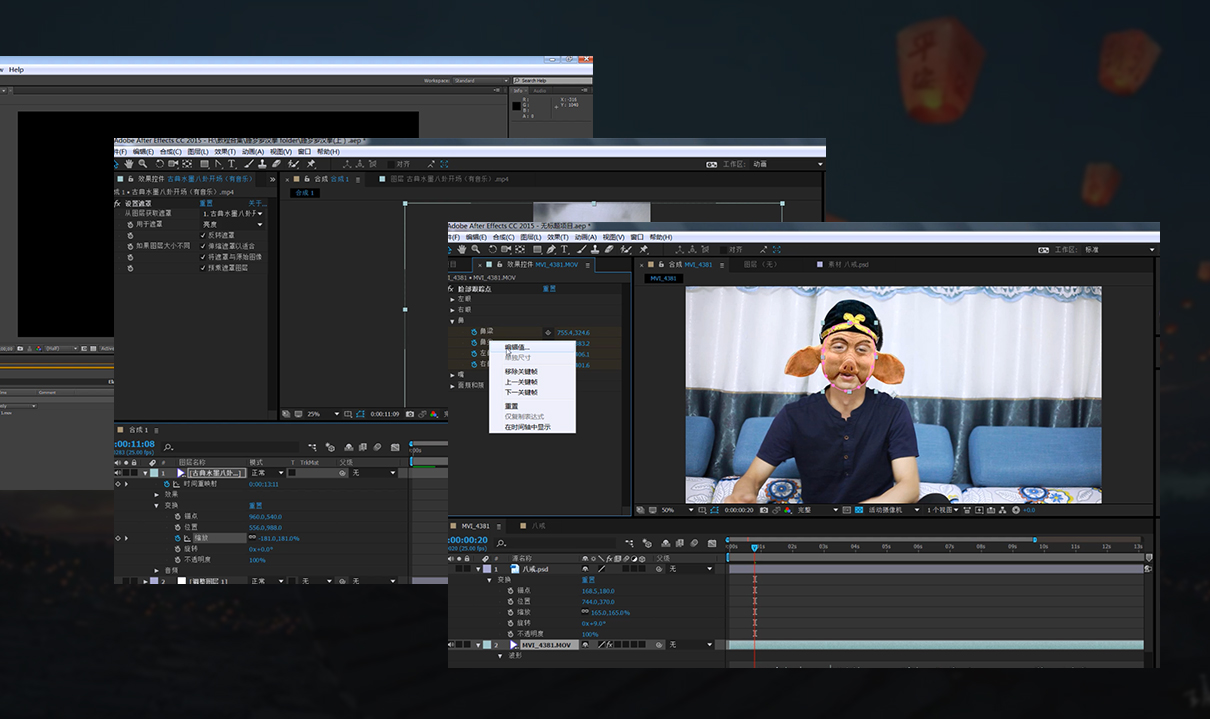
Task: Click the 八戒.psd layer name in the timeline
Action: [x=535, y=569]
